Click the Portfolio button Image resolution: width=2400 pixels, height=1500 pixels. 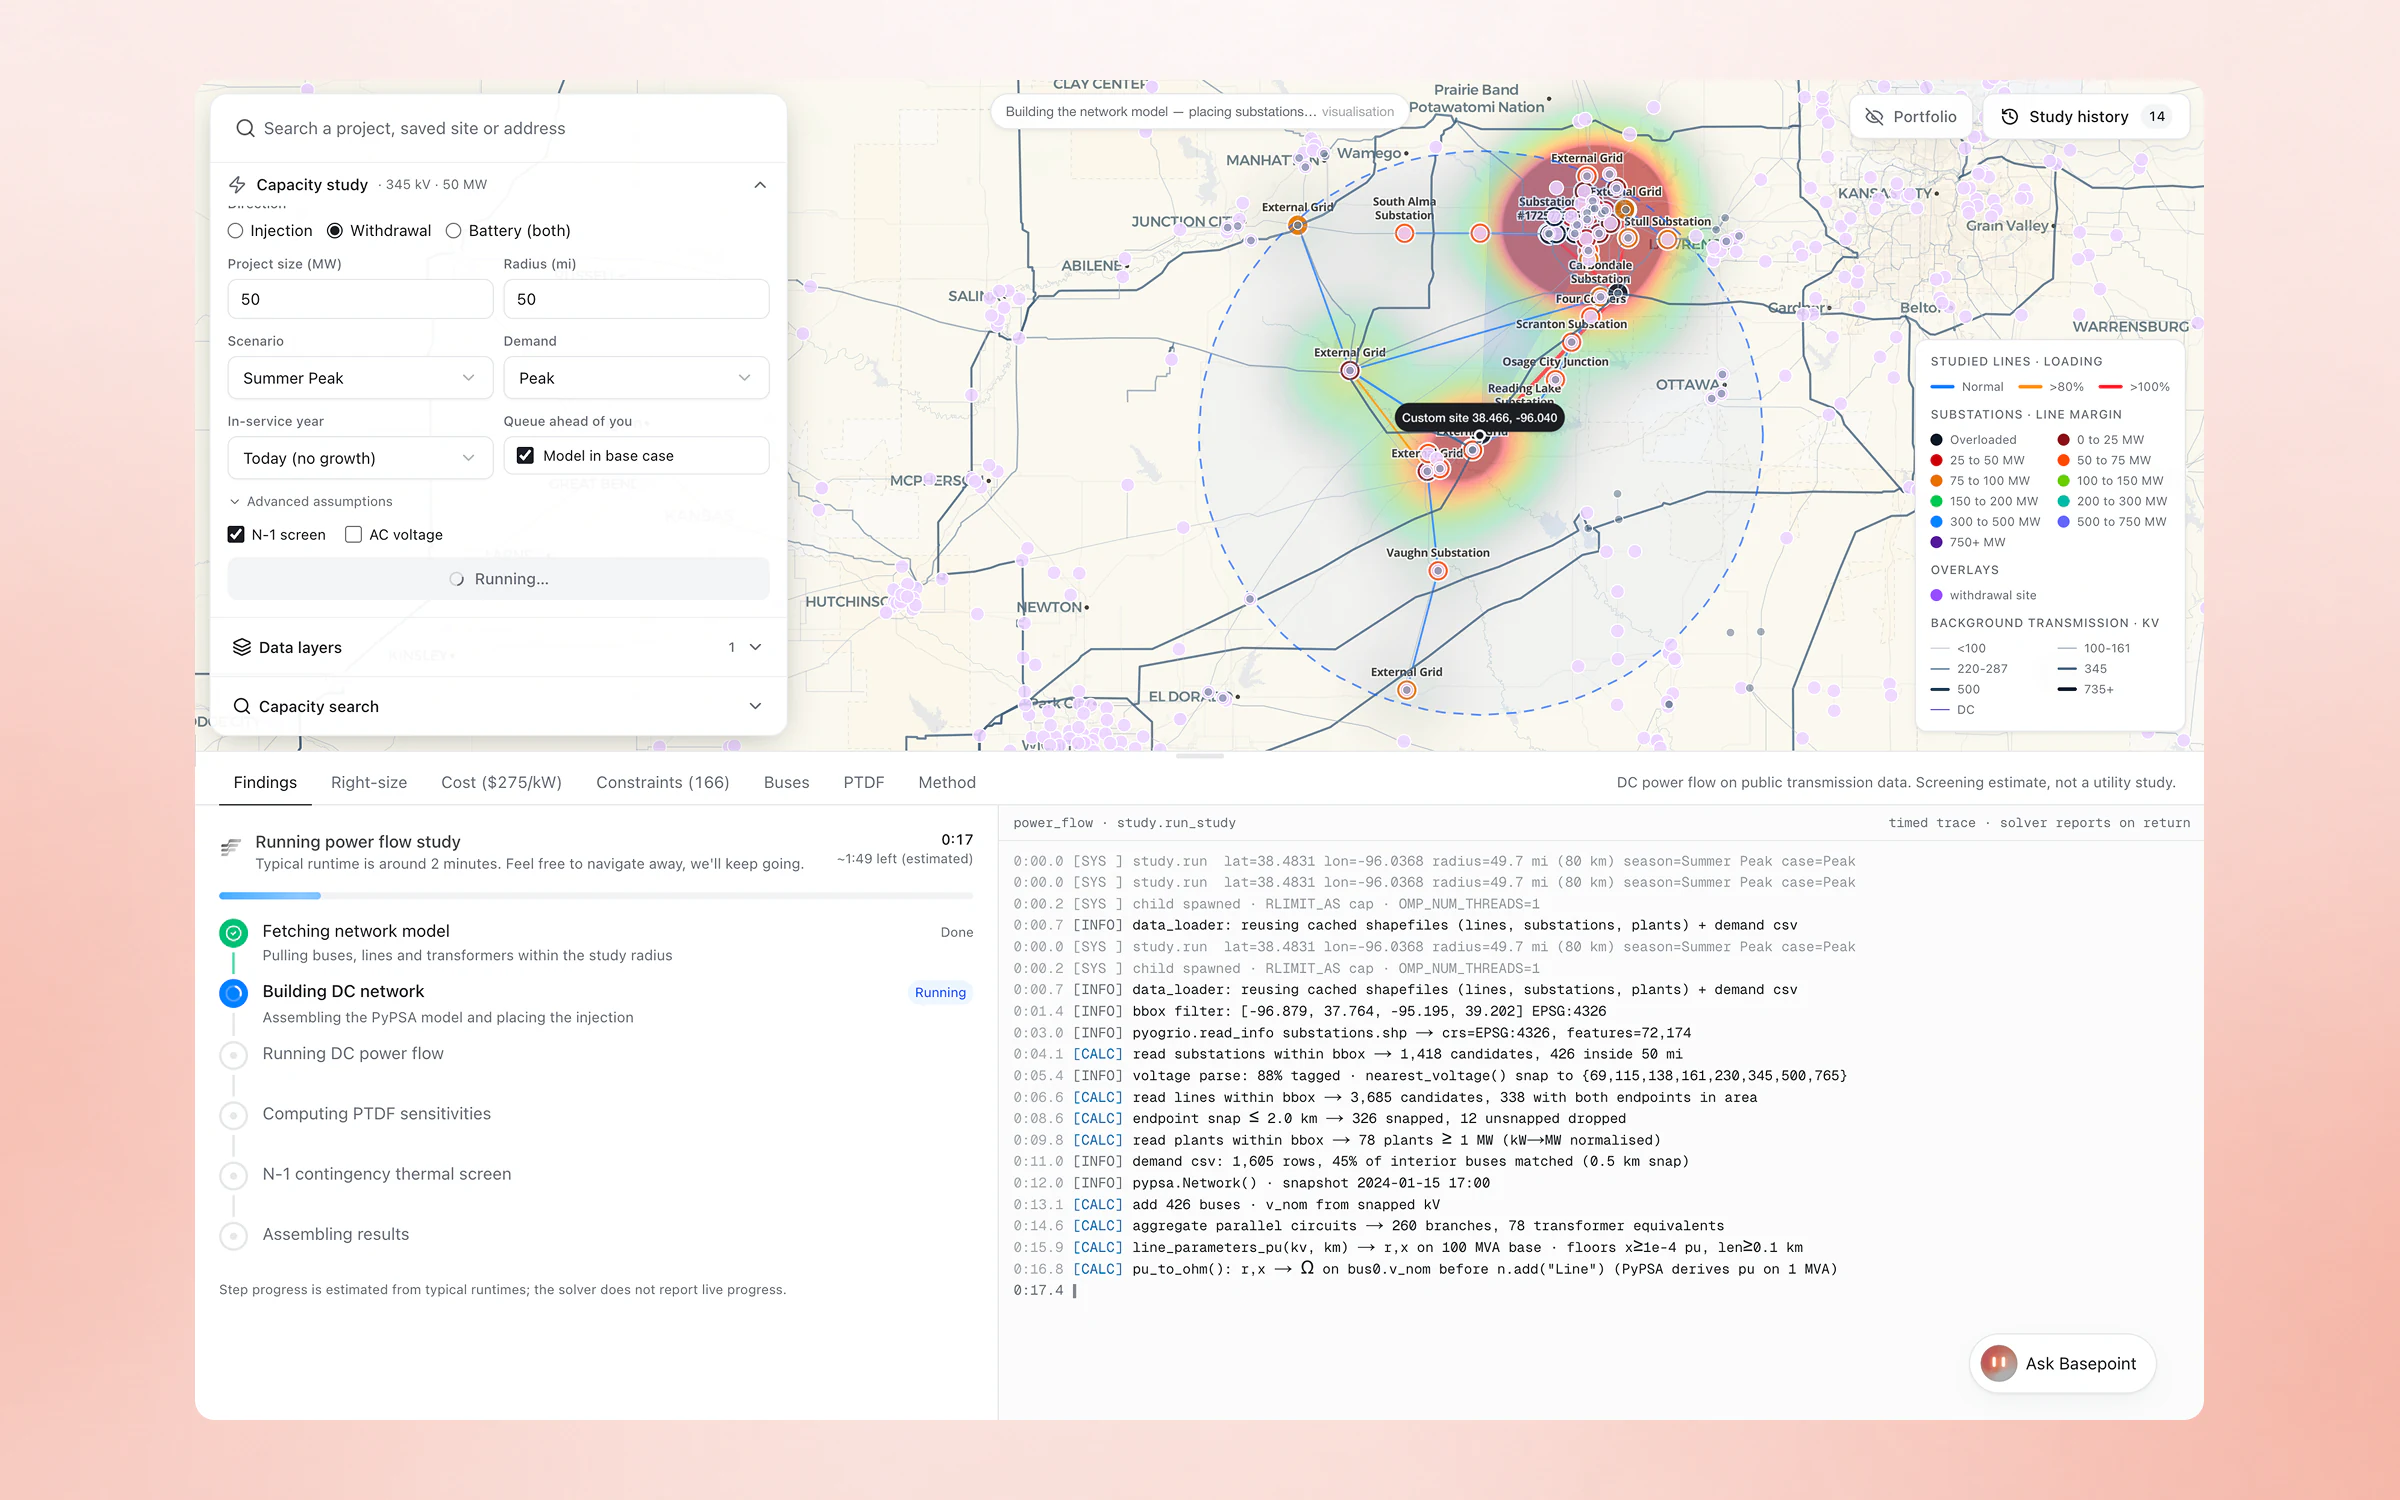pyautogui.click(x=1911, y=117)
